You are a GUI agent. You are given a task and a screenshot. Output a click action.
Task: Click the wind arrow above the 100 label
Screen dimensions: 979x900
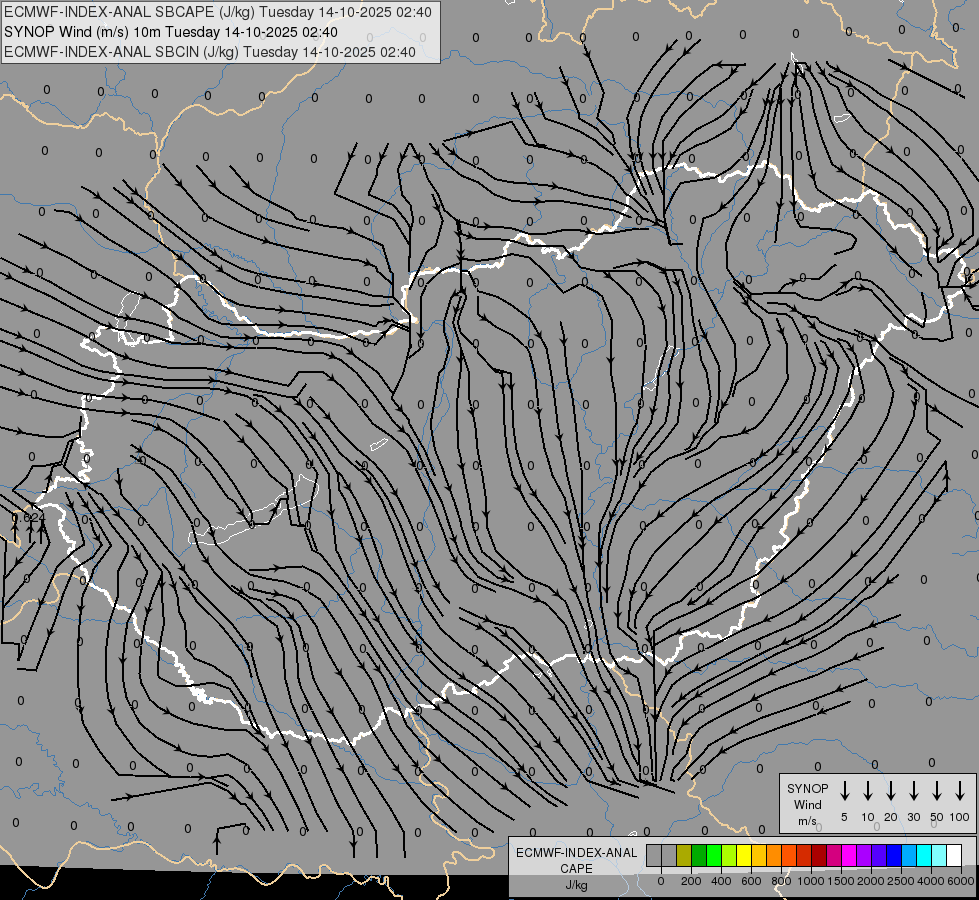[960, 791]
